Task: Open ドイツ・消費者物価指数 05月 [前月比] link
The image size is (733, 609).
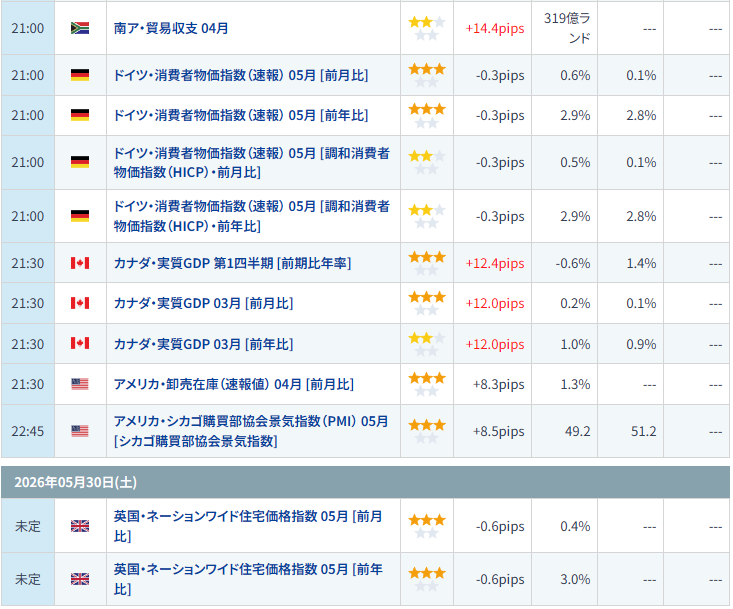Action: pyautogui.click(x=241, y=75)
